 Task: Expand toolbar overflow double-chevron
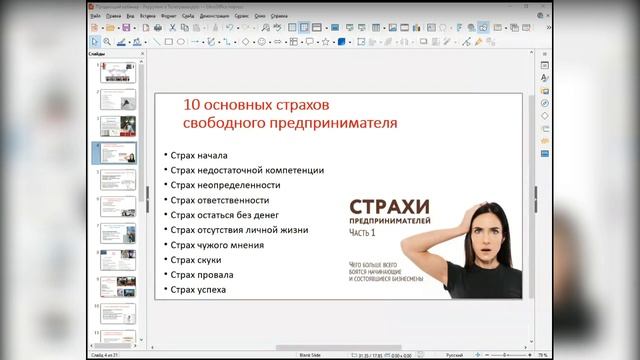click(549, 27)
